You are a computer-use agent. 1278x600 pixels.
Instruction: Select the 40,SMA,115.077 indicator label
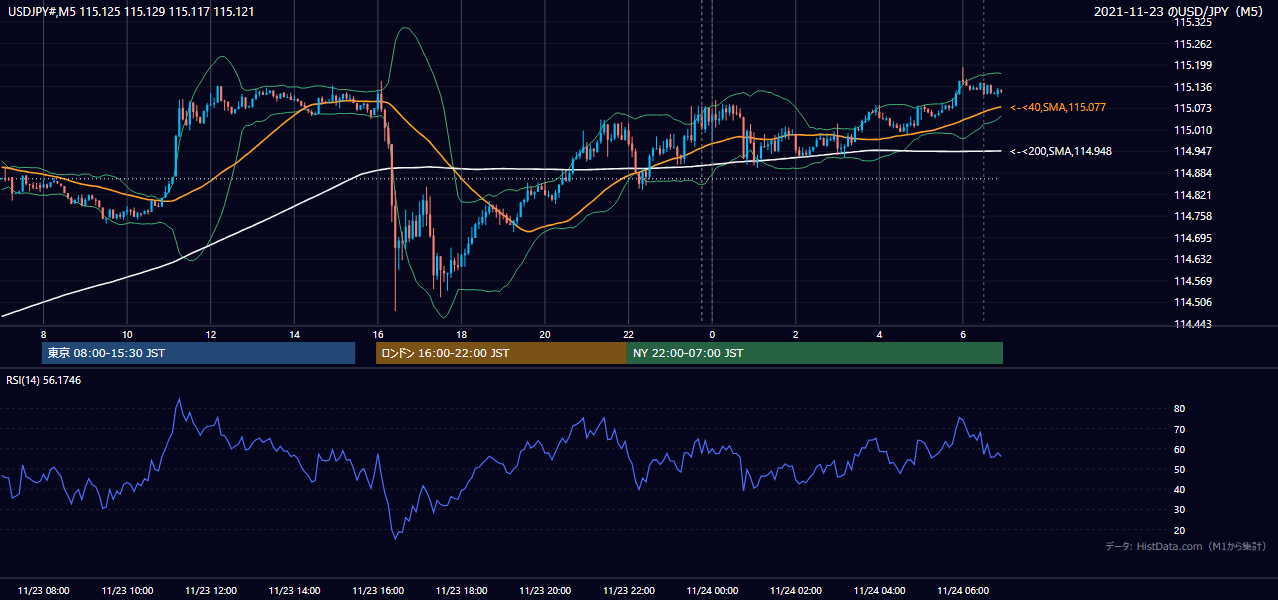pyautogui.click(x=1058, y=107)
